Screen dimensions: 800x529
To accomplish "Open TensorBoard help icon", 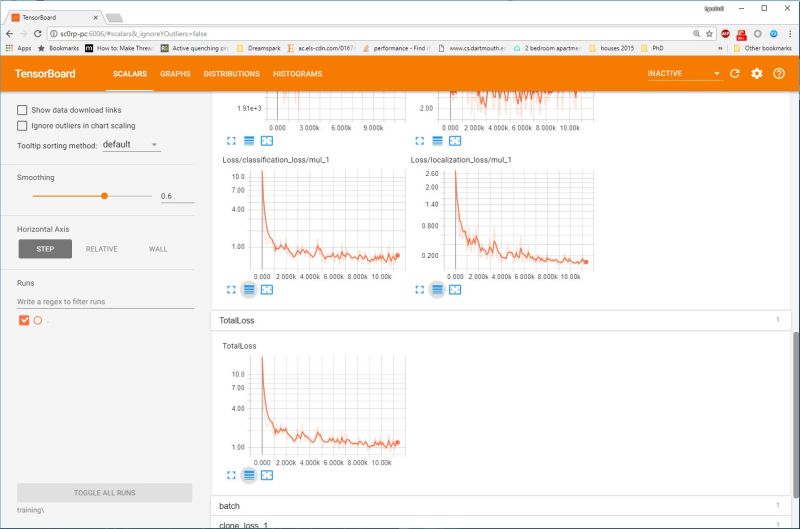I will click(779, 73).
